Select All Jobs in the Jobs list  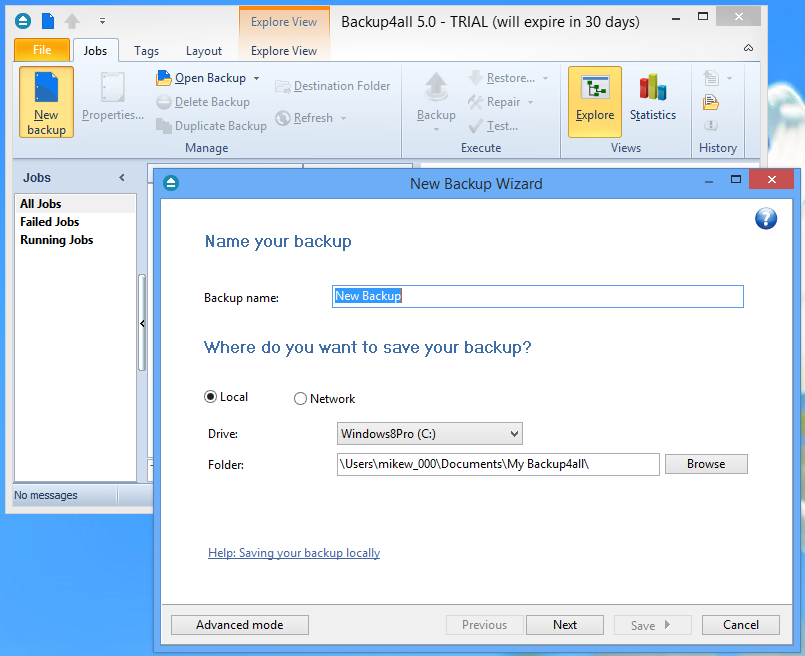coord(75,204)
